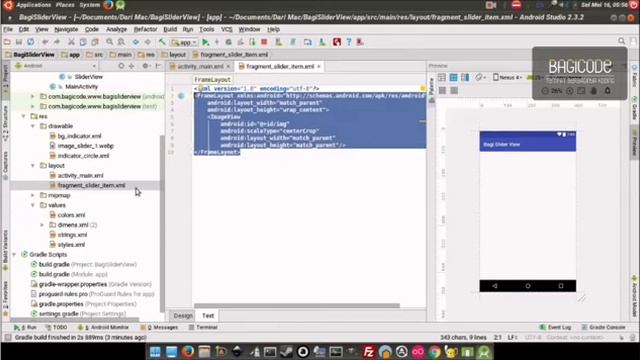Viewport: 640px width, 360px height.
Task: Open the Terminal tool window
Action: tap(203, 327)
